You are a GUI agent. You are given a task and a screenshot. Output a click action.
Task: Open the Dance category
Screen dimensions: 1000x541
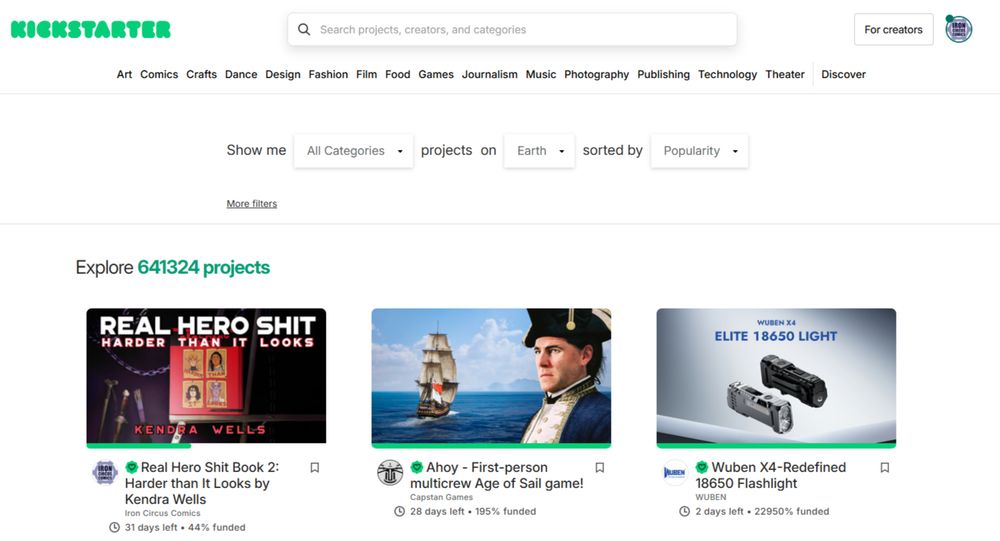coord(241,75)
